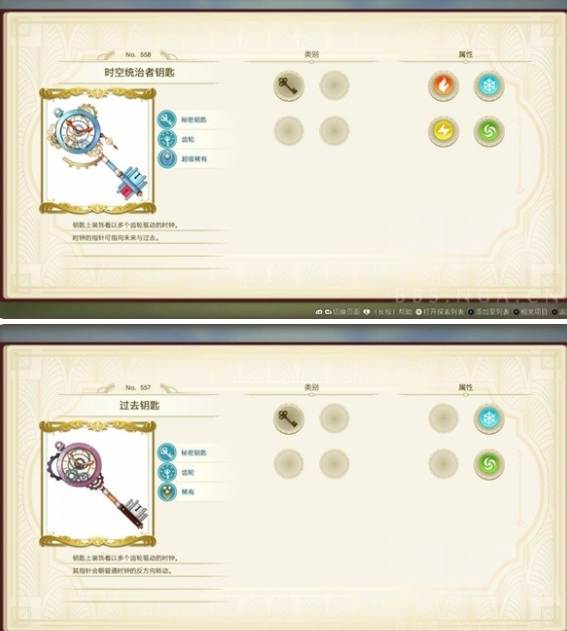Select the key category icon on the upper card
The width and height of the screenshot is (567, 631).
point(289,86)
